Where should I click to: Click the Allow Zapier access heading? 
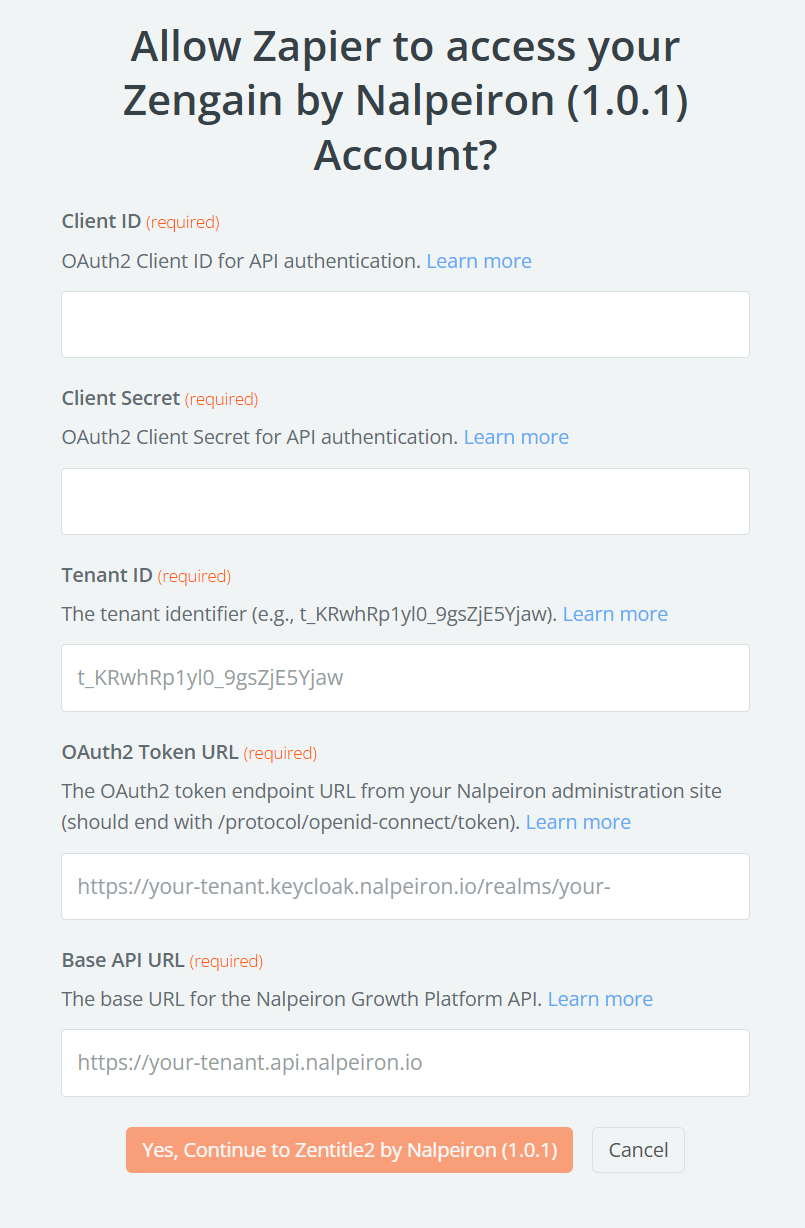pos(405,101)
